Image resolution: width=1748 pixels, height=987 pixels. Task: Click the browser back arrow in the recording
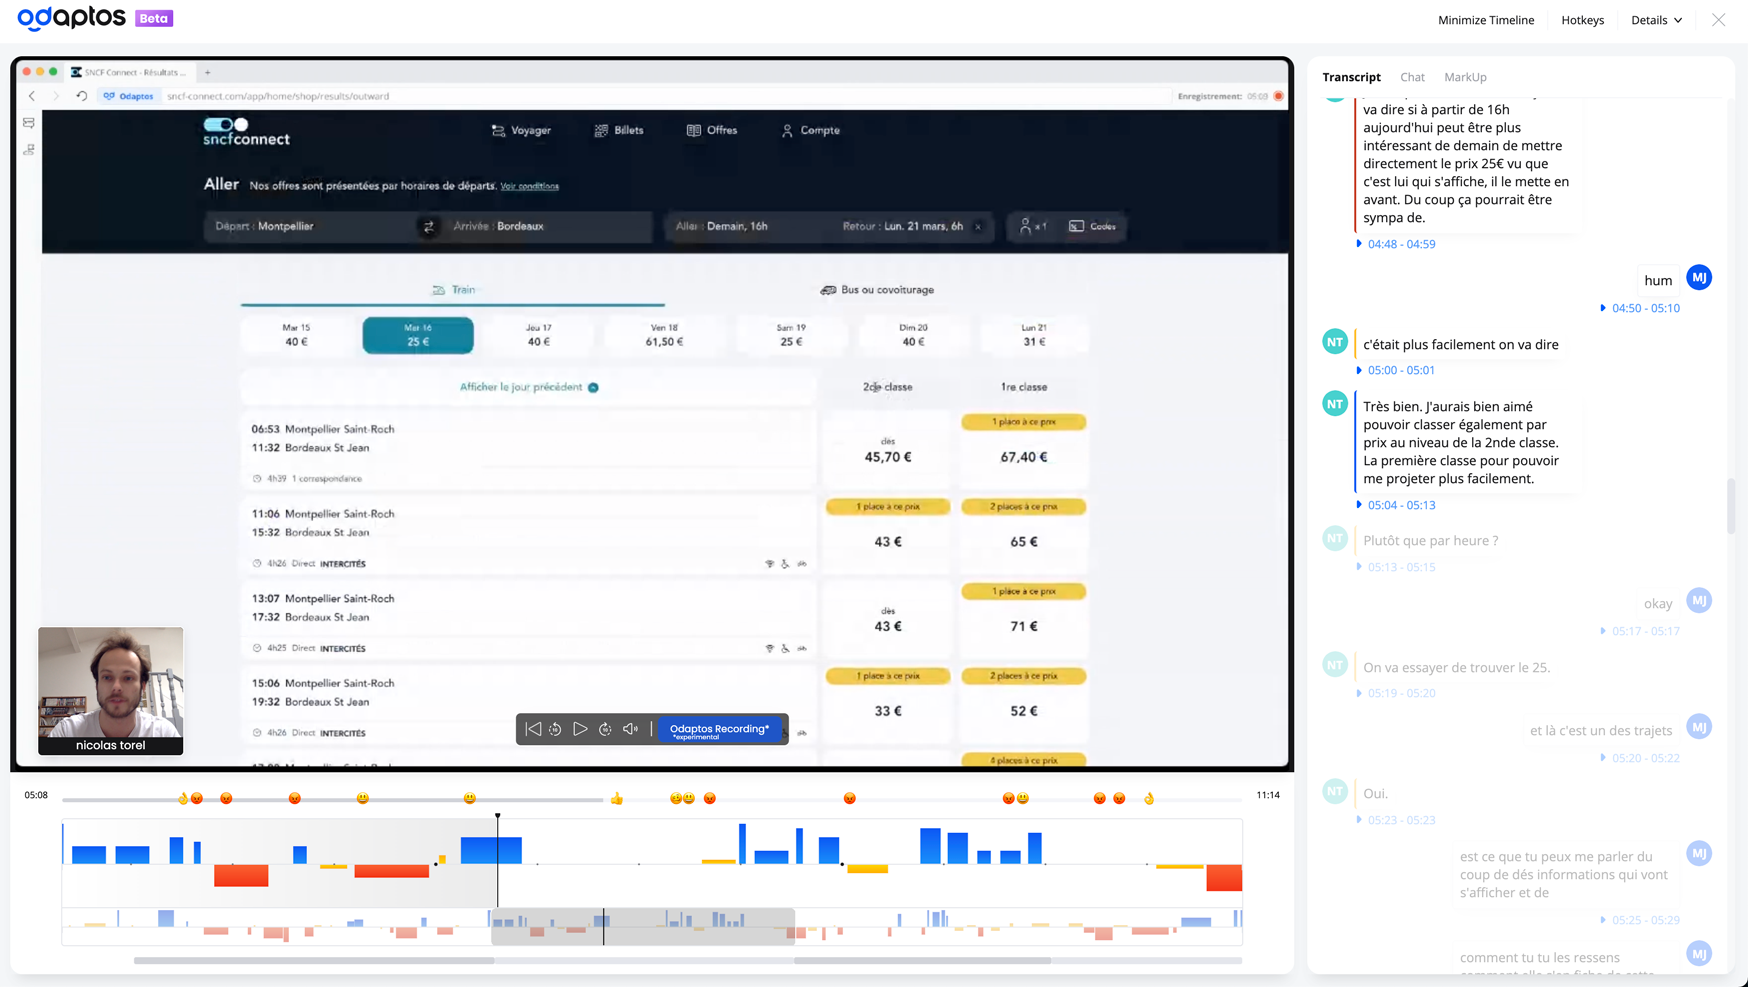(32, 96)
